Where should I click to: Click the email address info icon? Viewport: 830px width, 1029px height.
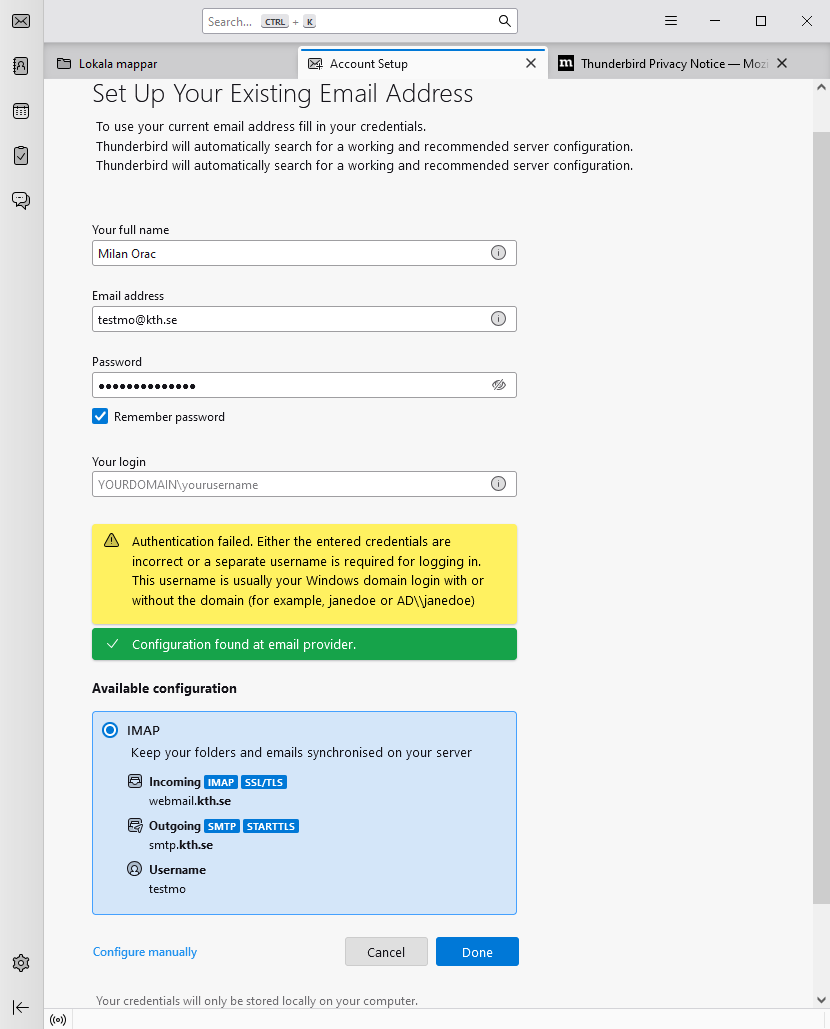point(498,319)
